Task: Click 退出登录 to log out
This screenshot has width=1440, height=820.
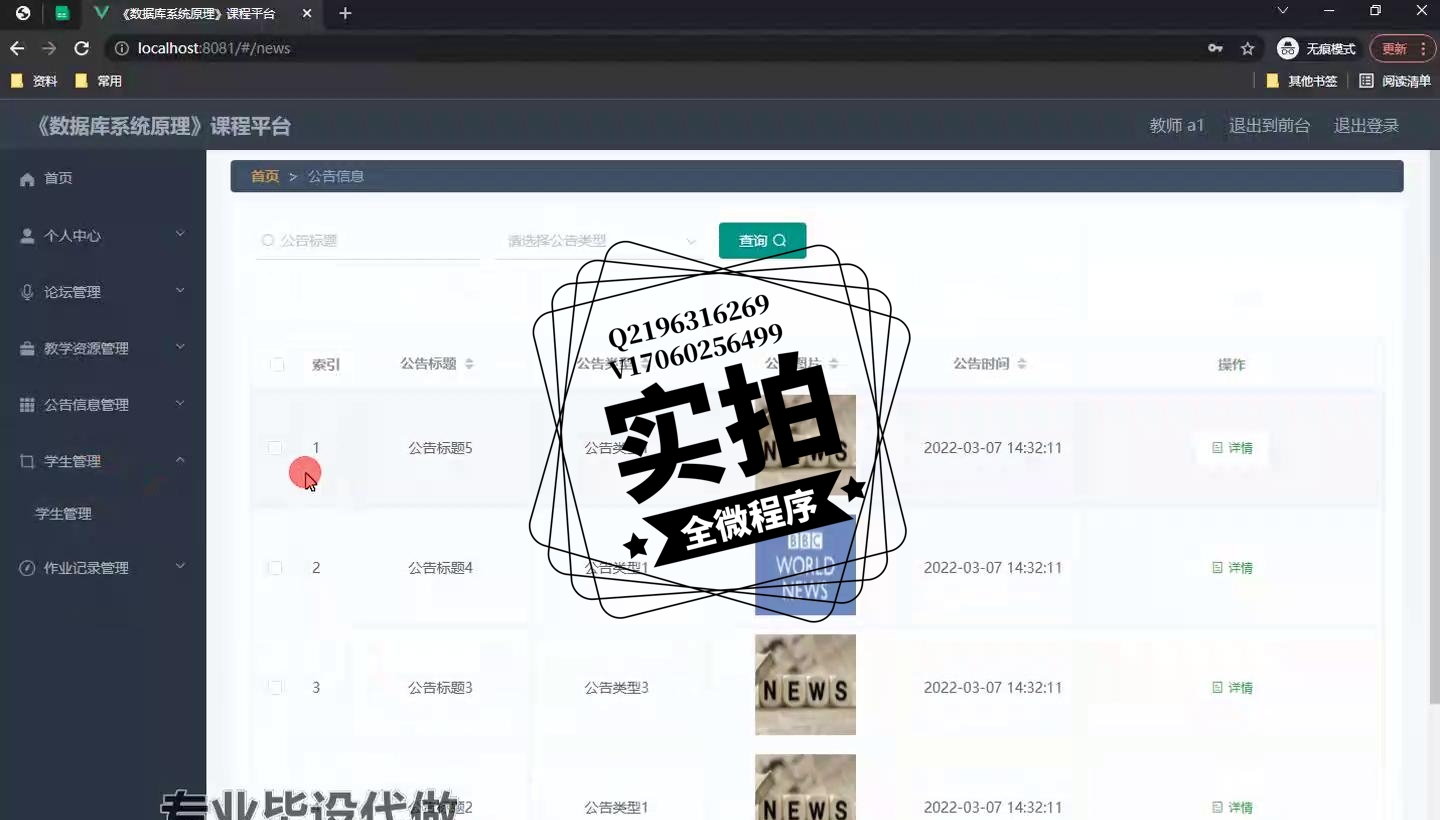Action: click(1366, 126)
